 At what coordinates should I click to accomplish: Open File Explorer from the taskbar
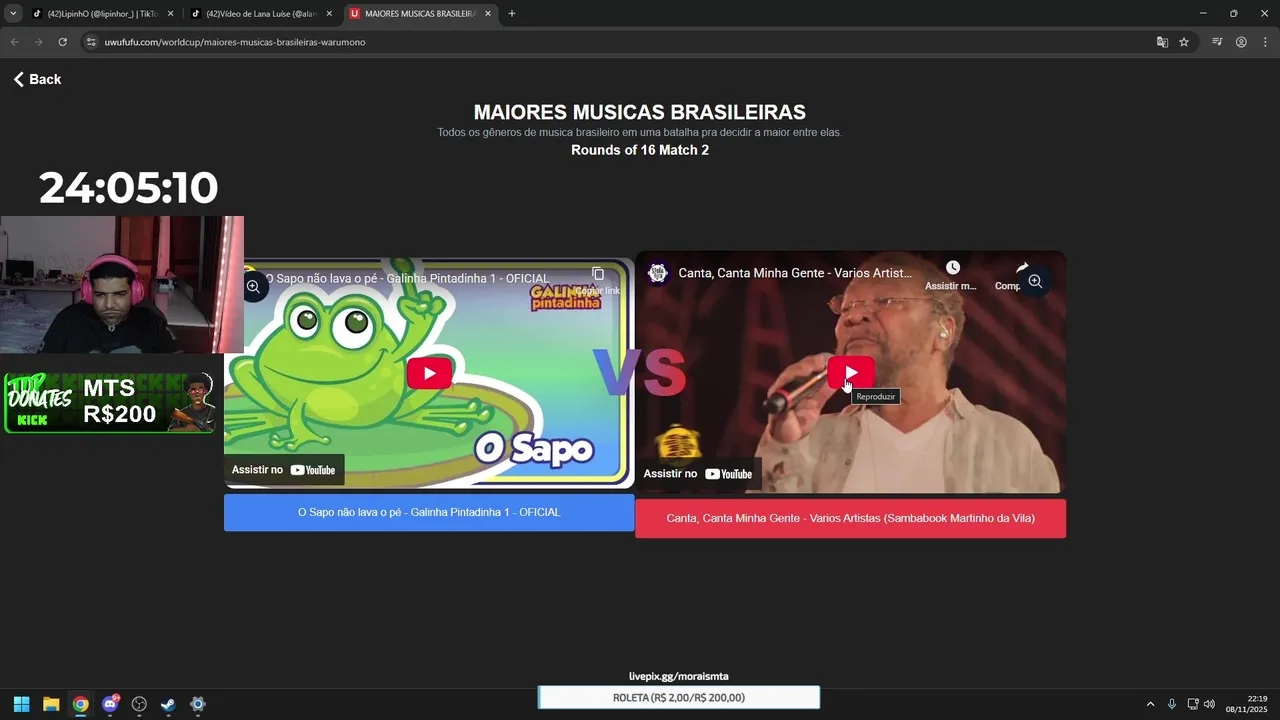(x=51, y=704)
